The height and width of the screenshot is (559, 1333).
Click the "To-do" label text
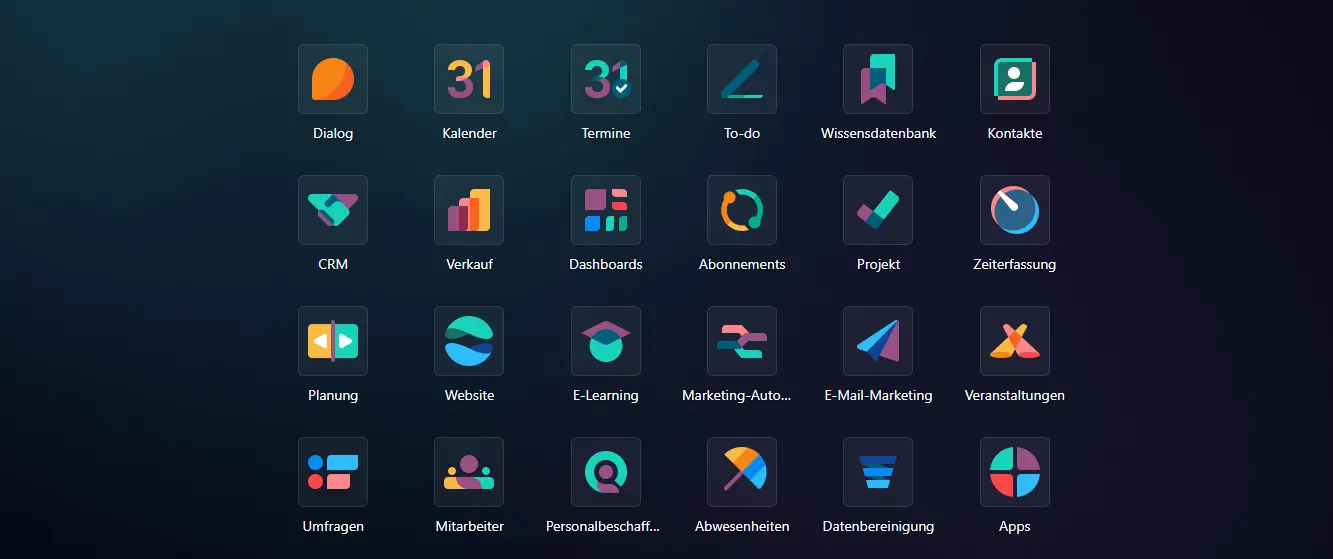pyautogui.click(x=742, y=133)
